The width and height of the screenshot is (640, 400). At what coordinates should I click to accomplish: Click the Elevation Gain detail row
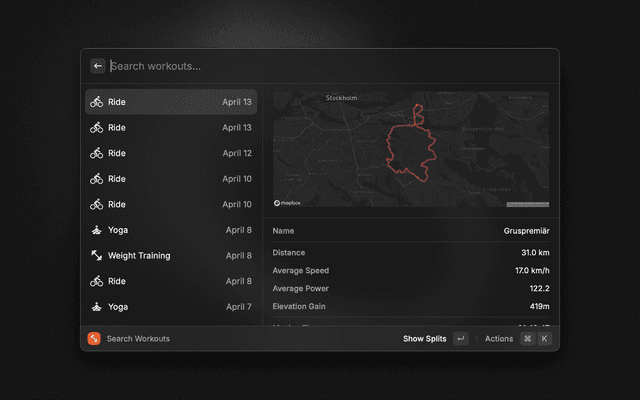410,306
